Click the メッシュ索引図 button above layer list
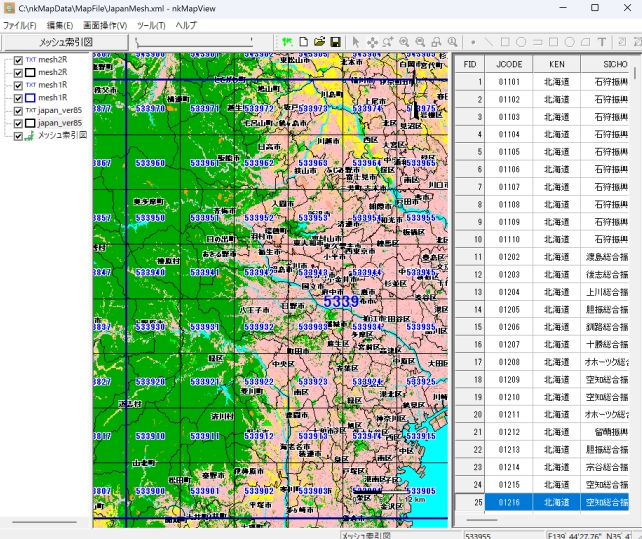The height and width of the screenshot is (539, 642). pyautogui.click(x=66, y=42)
